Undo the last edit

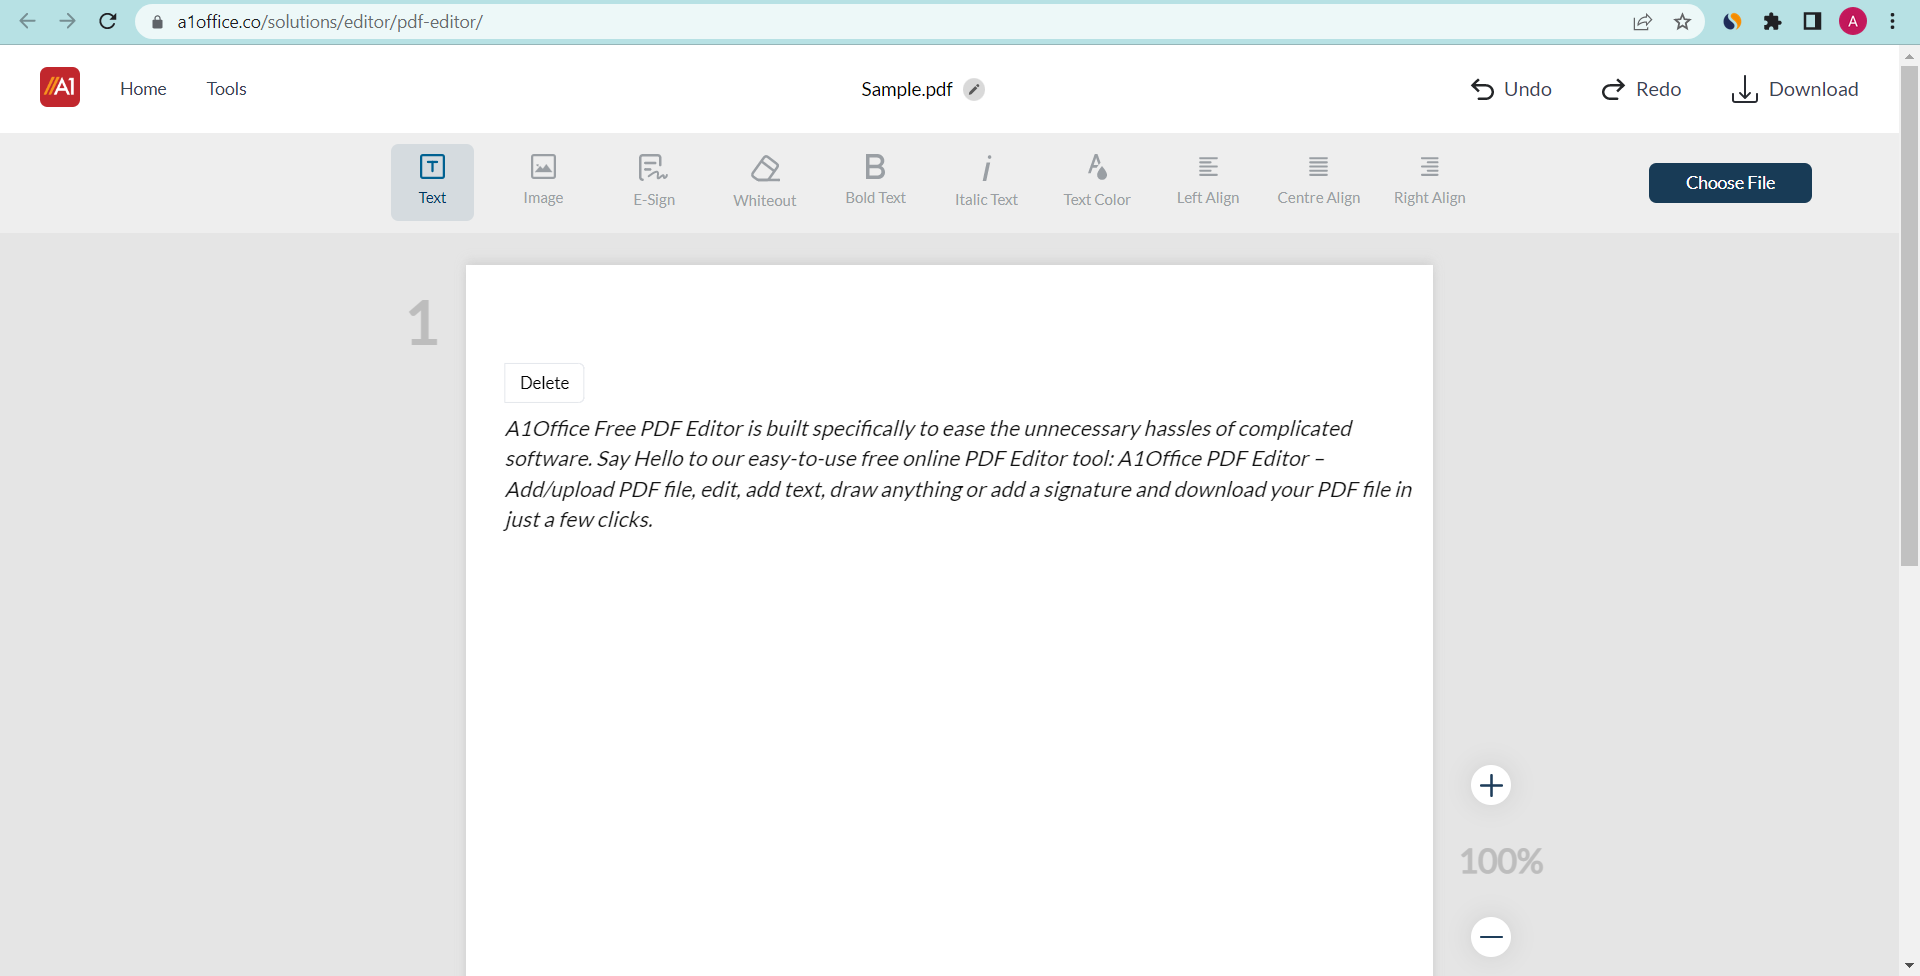(1511, 90)
